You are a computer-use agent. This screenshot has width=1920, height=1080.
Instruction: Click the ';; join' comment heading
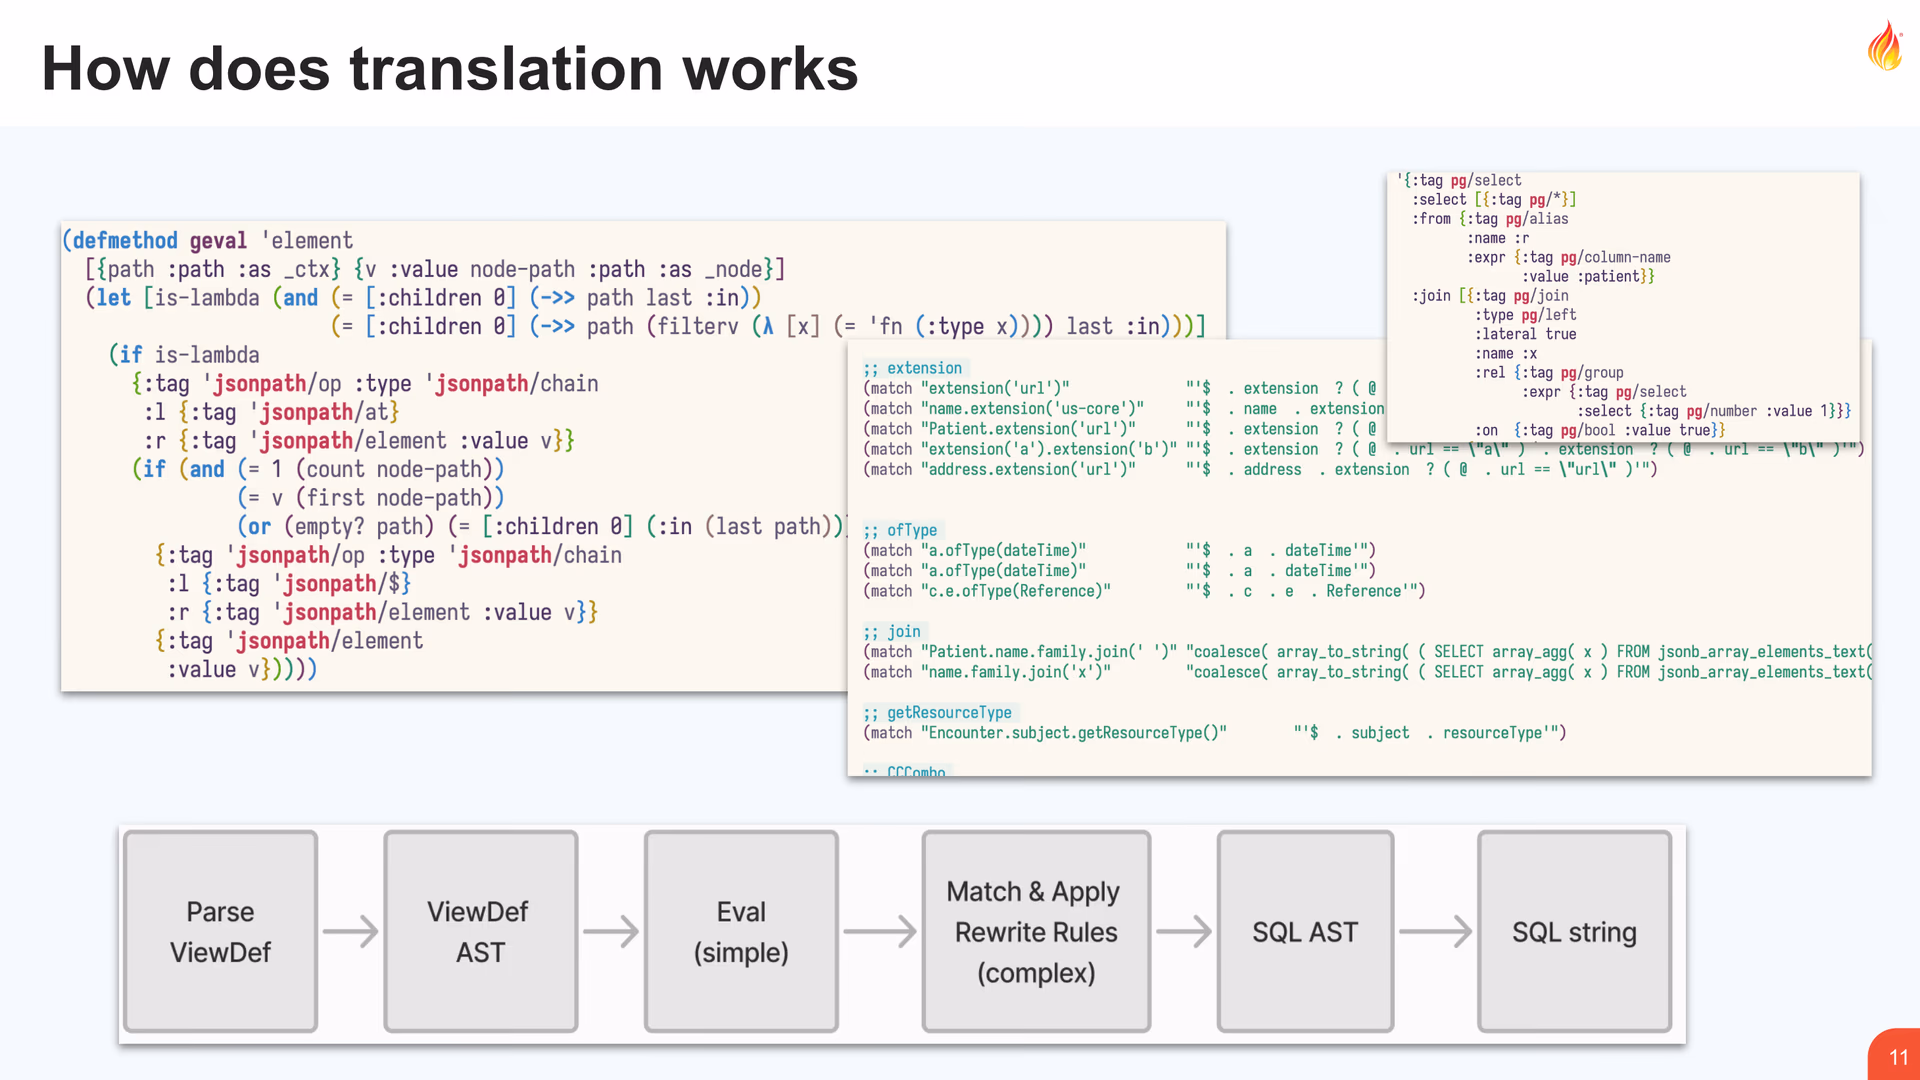[x=893, y=631]
